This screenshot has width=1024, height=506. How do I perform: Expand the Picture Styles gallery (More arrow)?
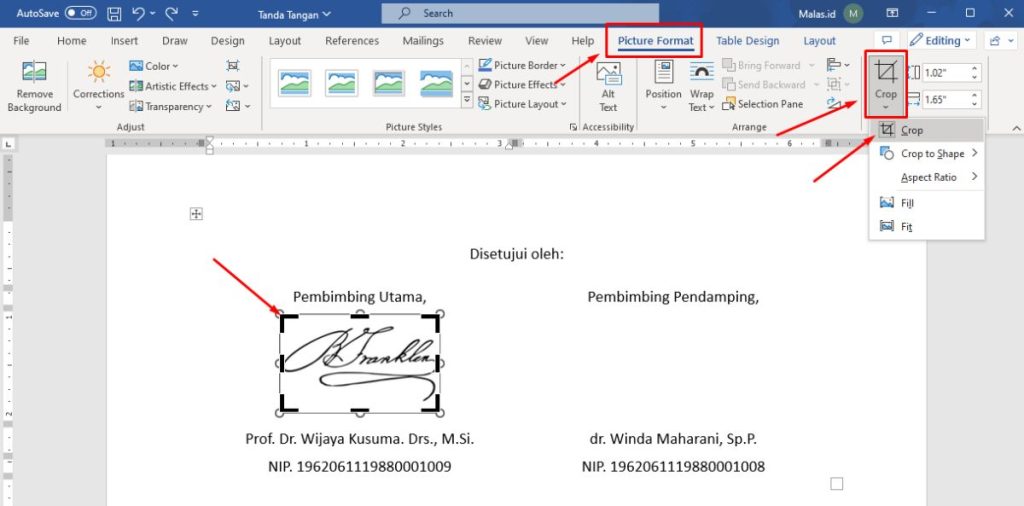467,100
